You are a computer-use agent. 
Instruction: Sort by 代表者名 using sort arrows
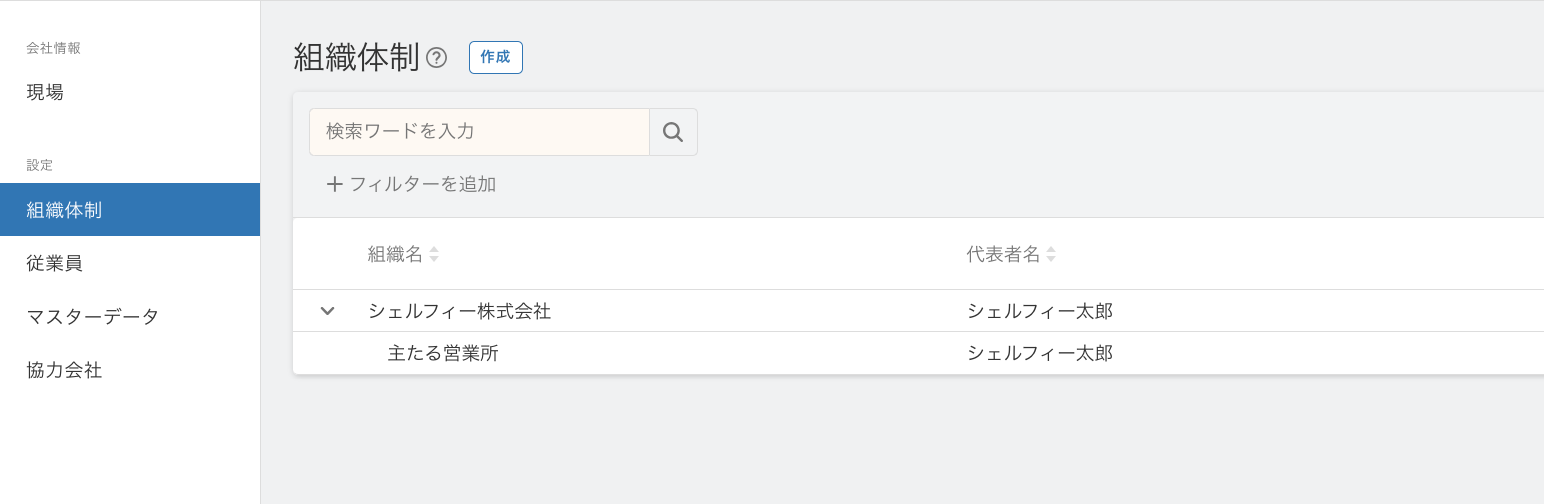point(1051,255)
